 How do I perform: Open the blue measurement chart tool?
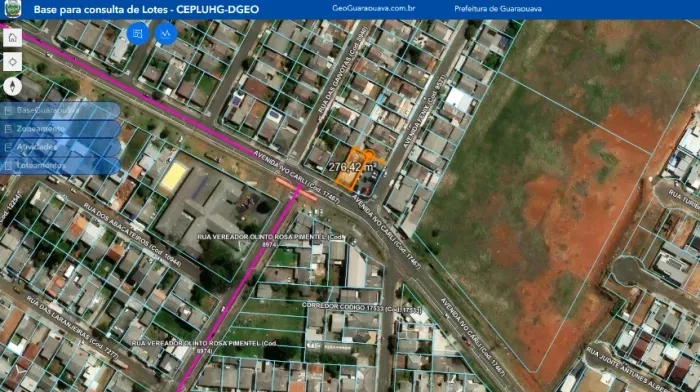click(166, 33)
